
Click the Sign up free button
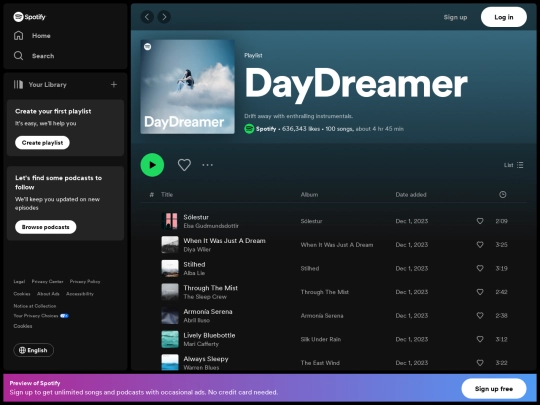[494, 389]
